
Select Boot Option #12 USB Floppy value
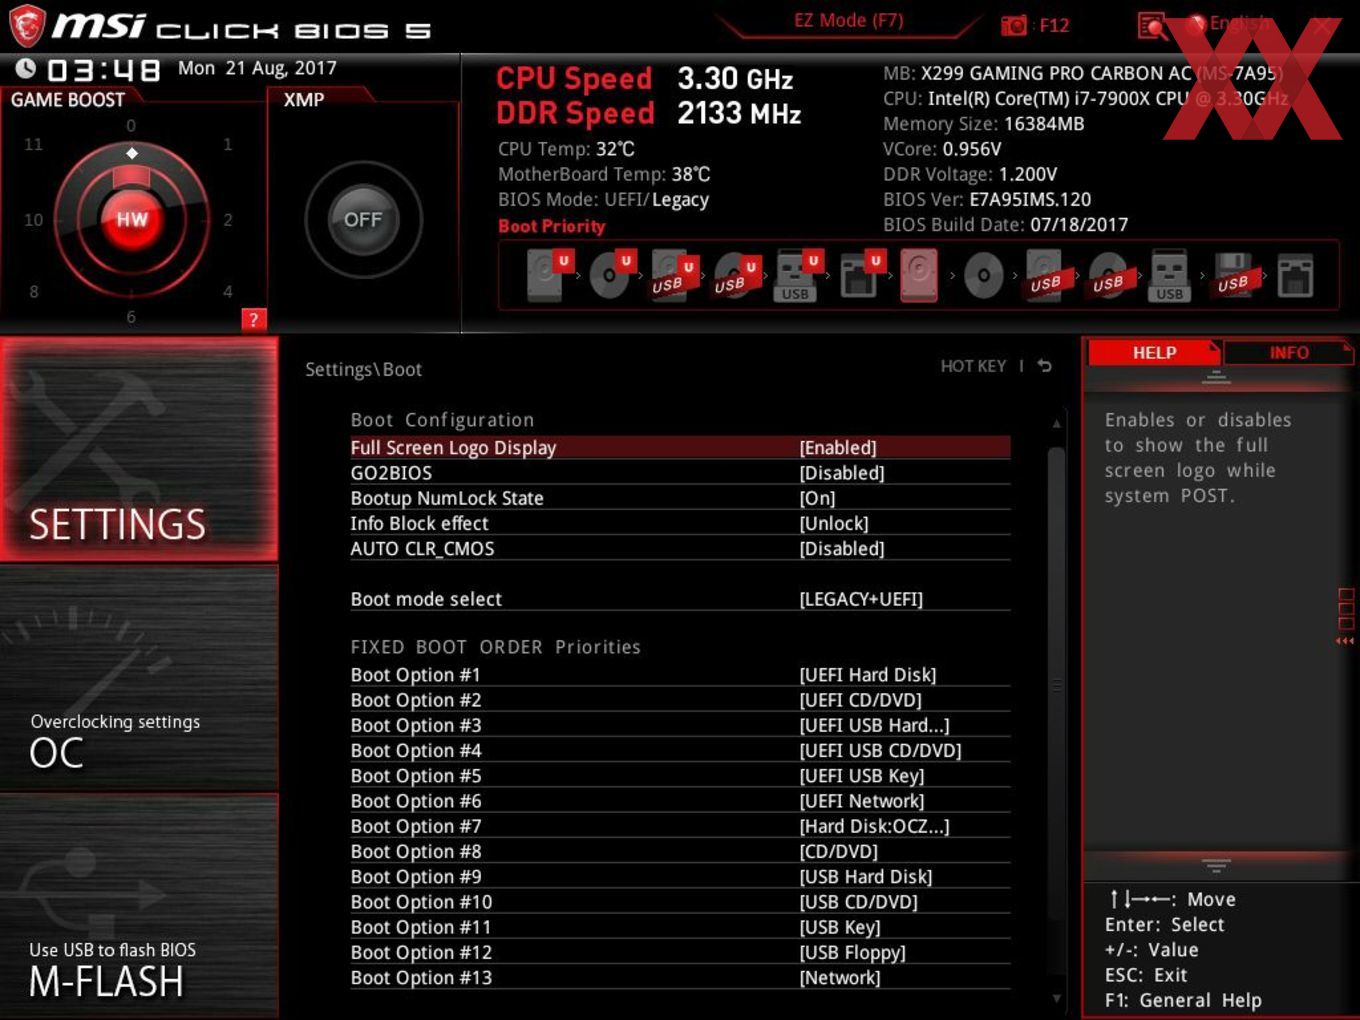click(x=852, y=952)
